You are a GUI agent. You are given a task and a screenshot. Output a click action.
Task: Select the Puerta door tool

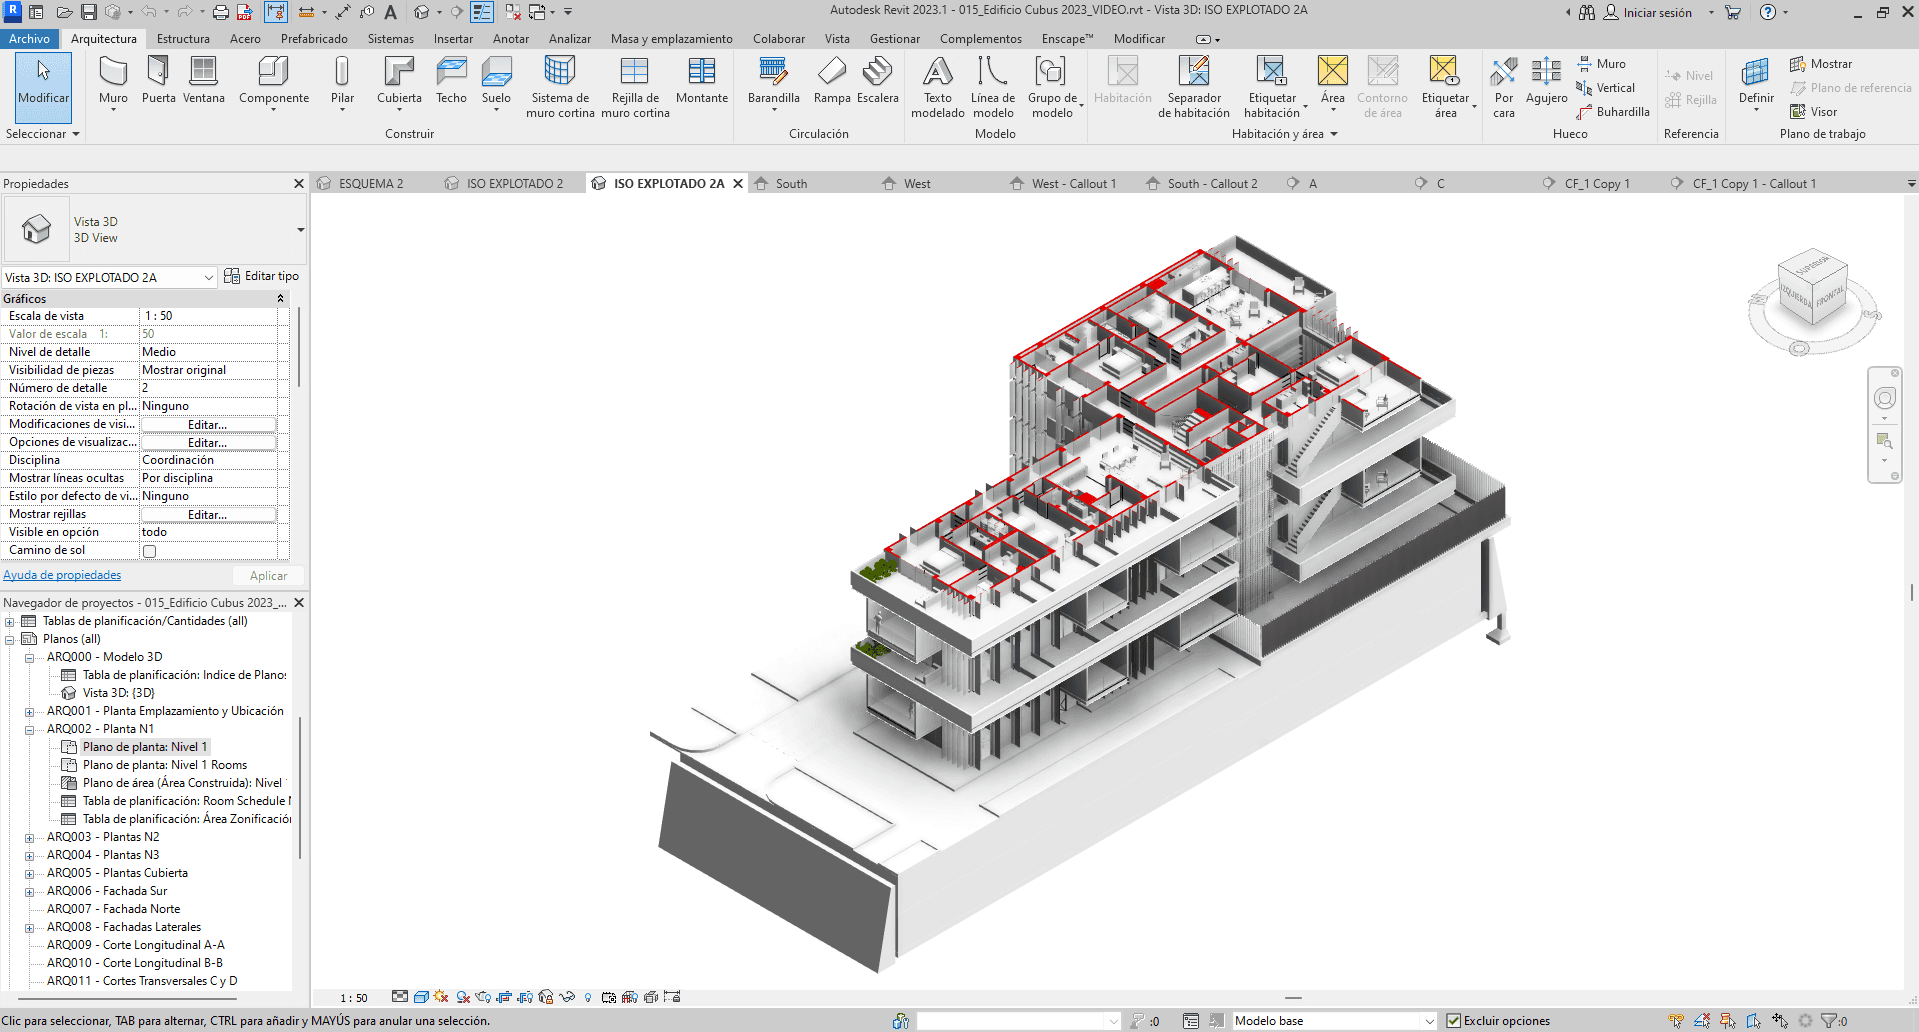pos(158,80)
